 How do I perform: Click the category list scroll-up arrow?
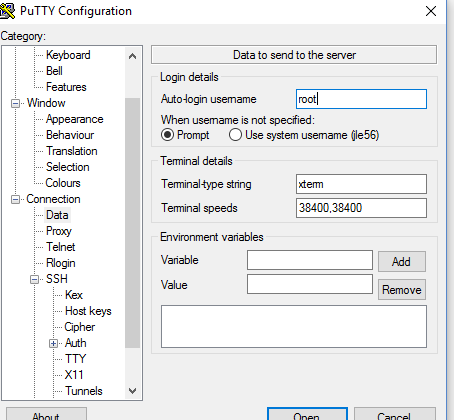tap(132, 56)
